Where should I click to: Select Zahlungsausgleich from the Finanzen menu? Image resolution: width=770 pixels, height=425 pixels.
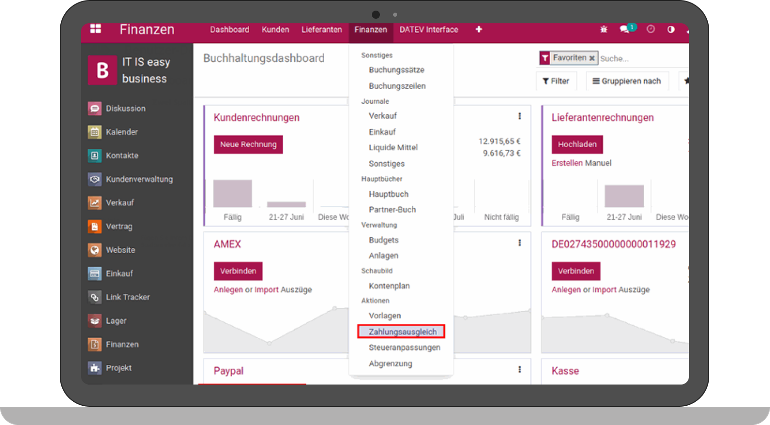point(400,331)
